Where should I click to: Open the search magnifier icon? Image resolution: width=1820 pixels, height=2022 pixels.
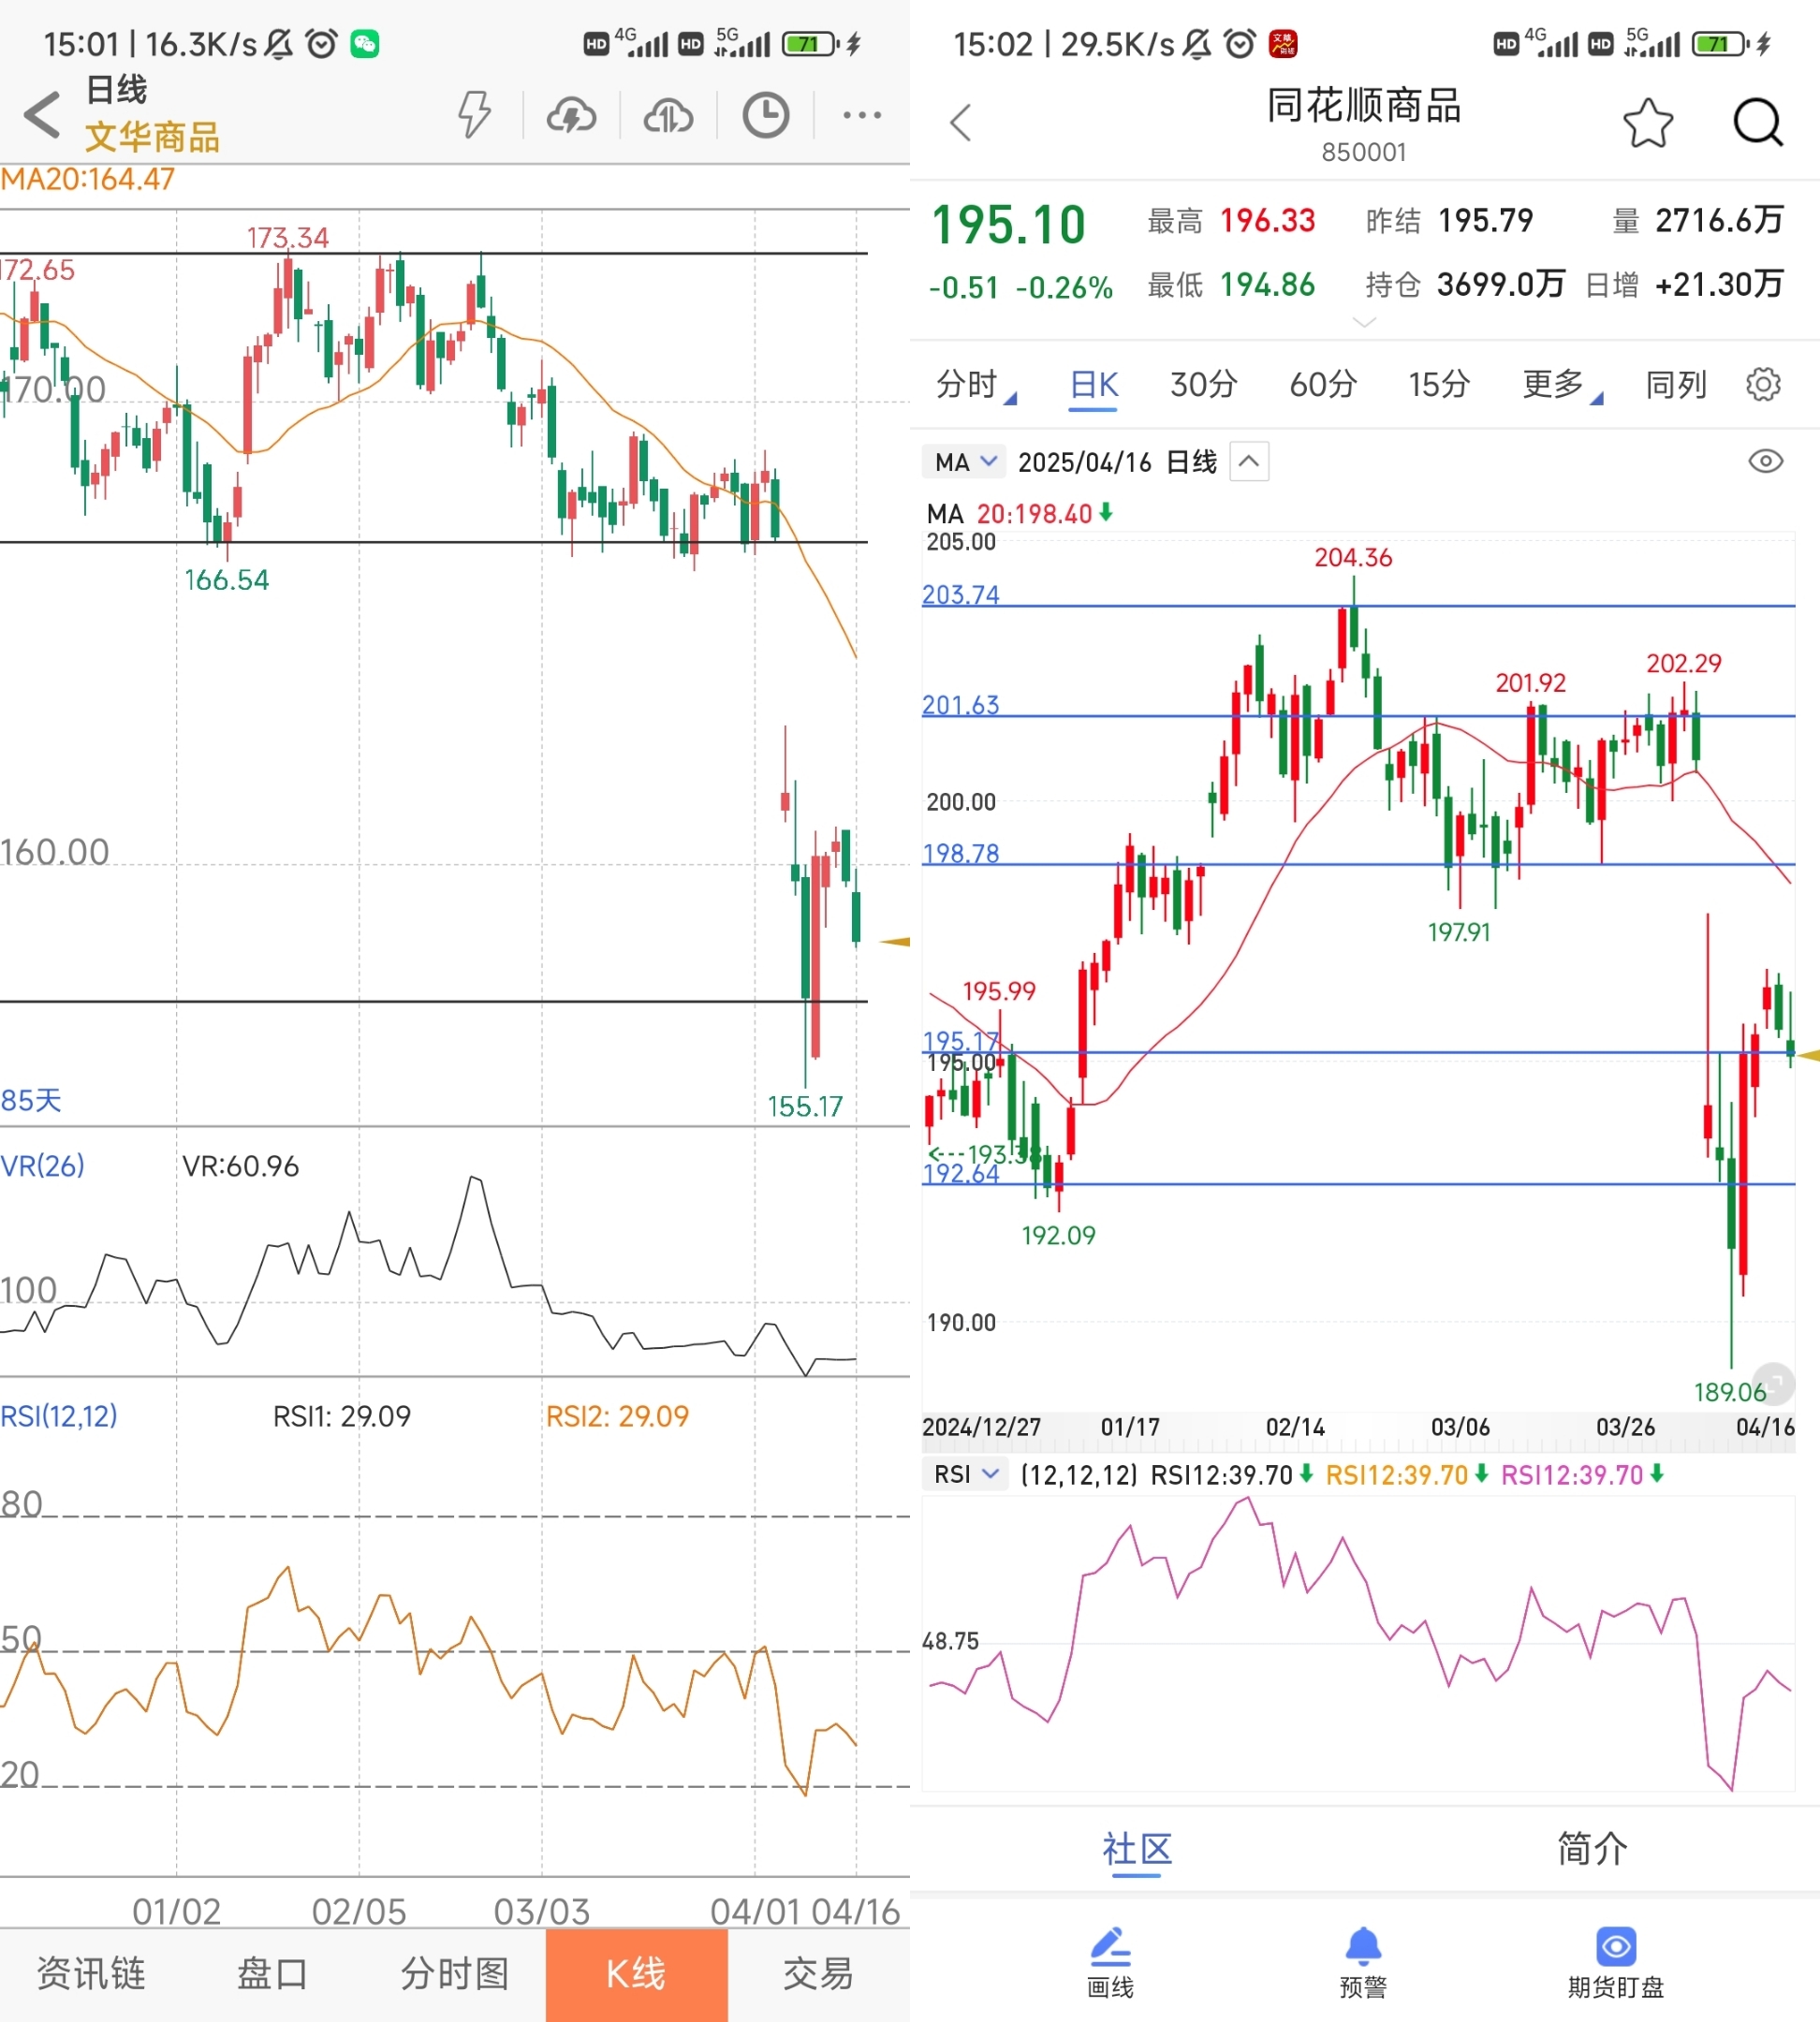1758,123
